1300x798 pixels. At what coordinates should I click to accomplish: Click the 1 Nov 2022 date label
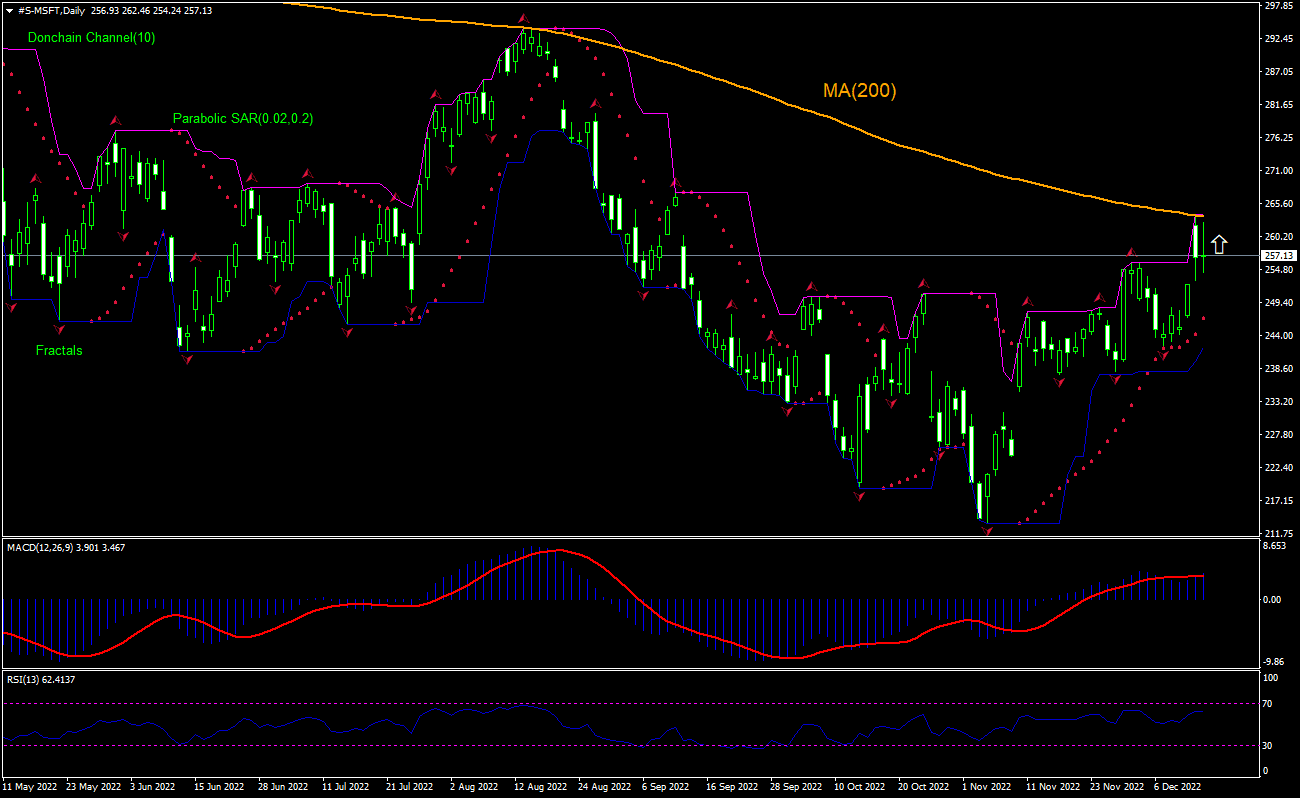[x=986, y=788]
